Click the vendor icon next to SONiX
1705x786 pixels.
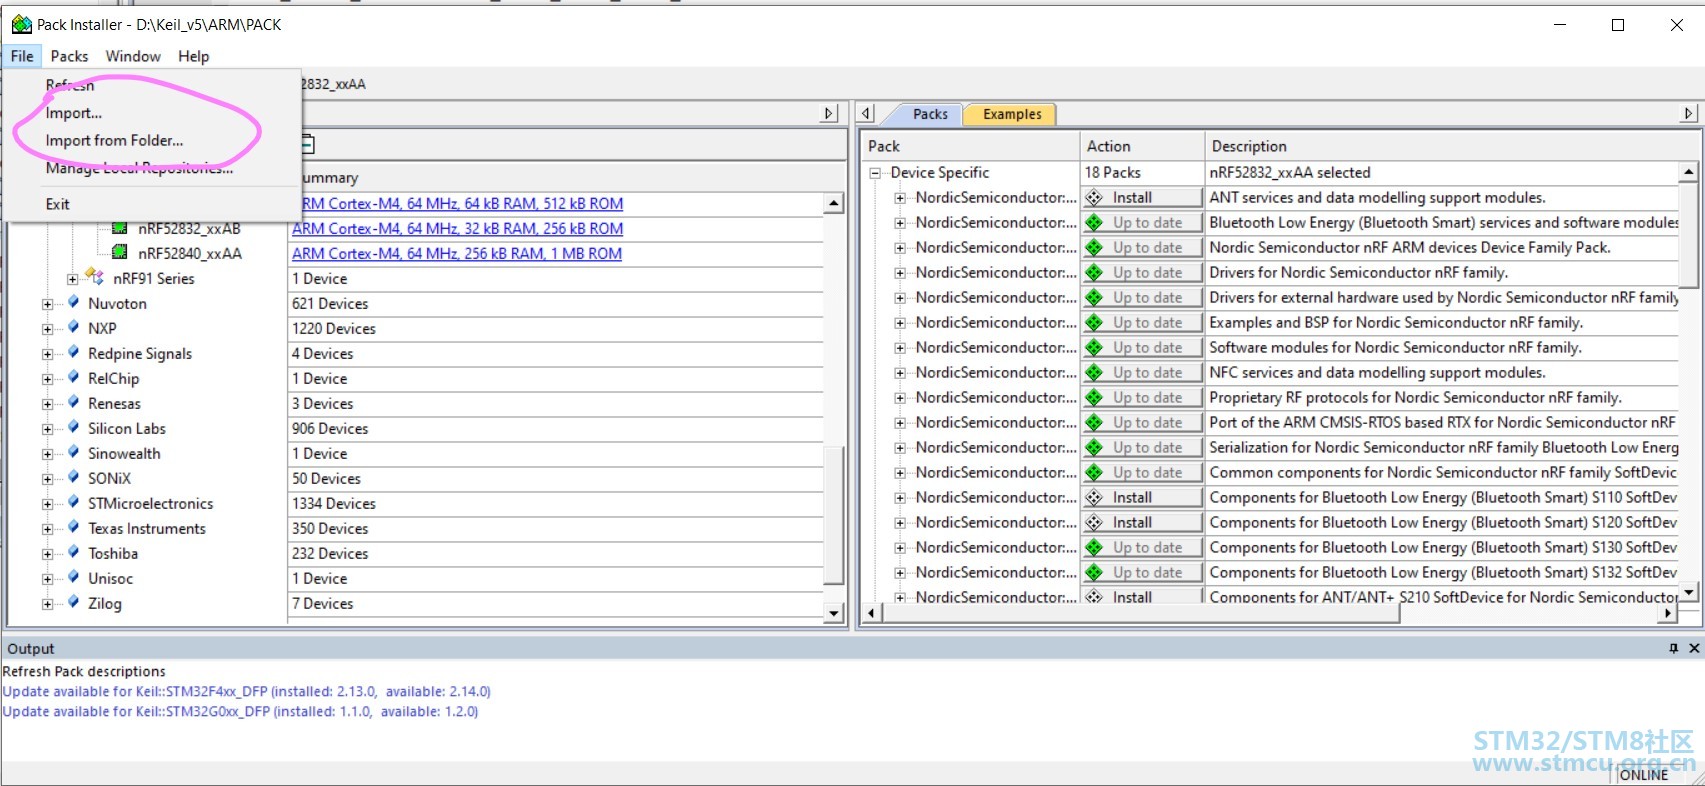[x=72, y=477]
